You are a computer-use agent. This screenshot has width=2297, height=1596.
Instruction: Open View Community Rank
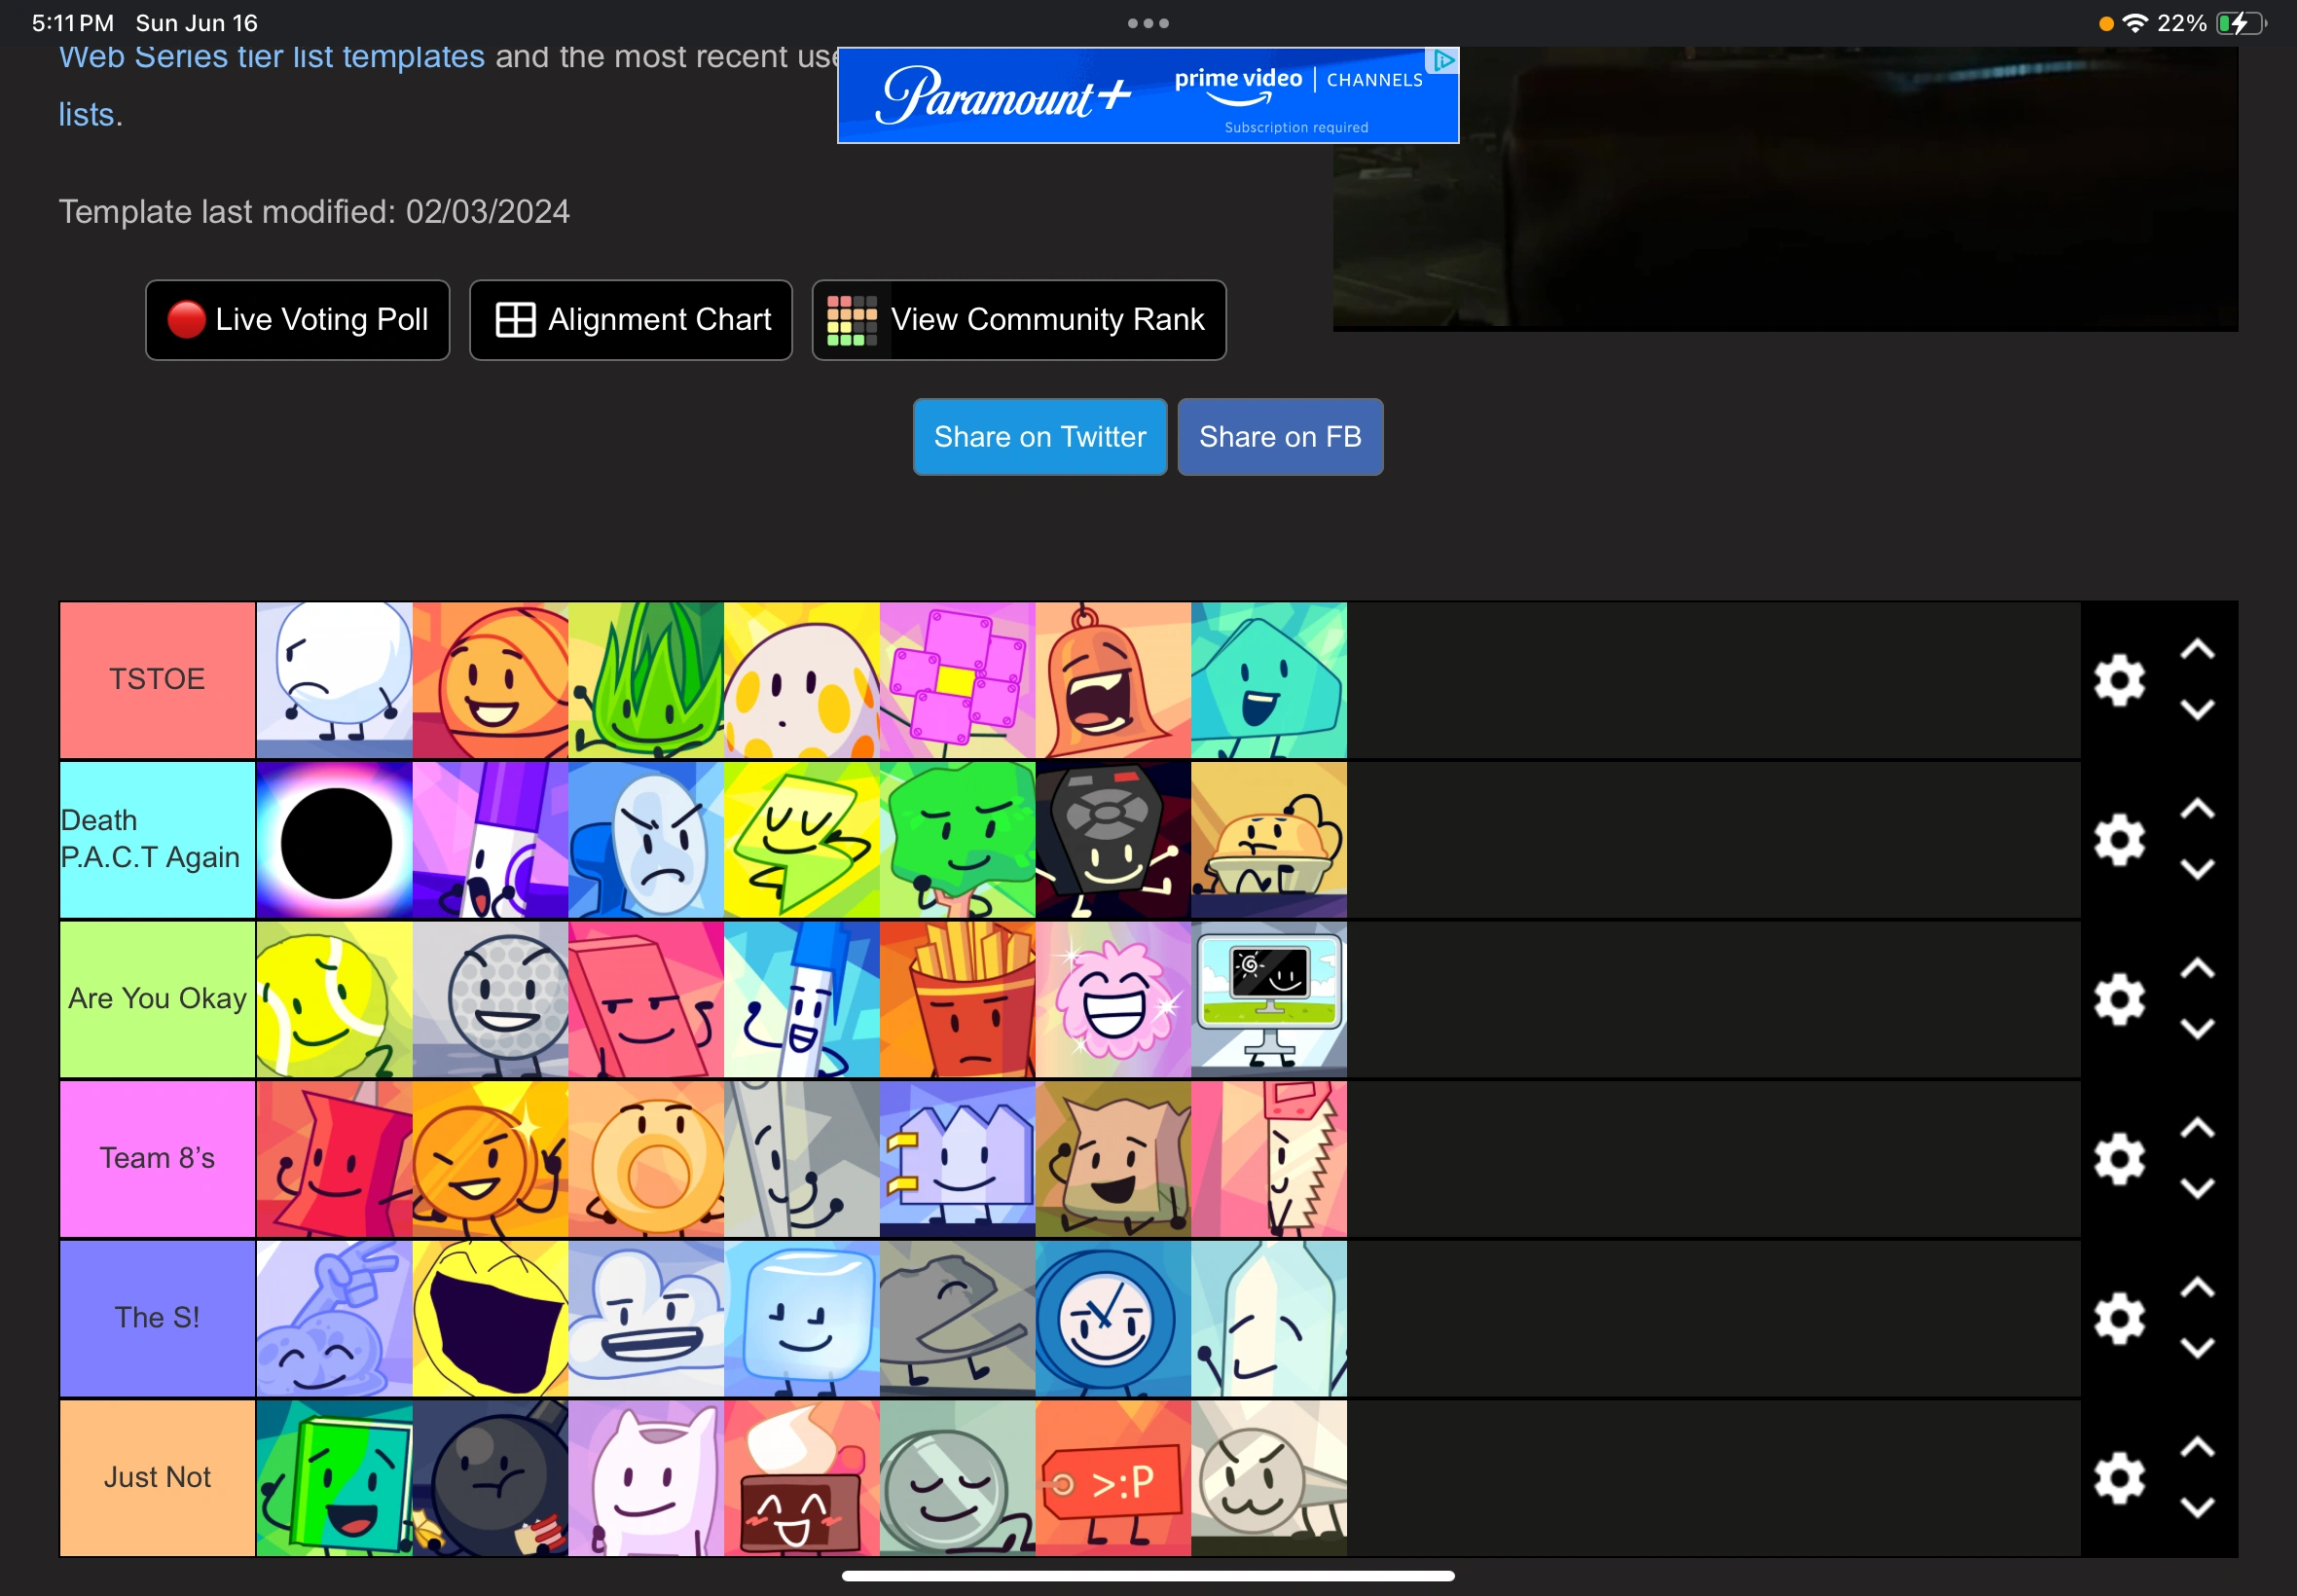click(1019, 320)
